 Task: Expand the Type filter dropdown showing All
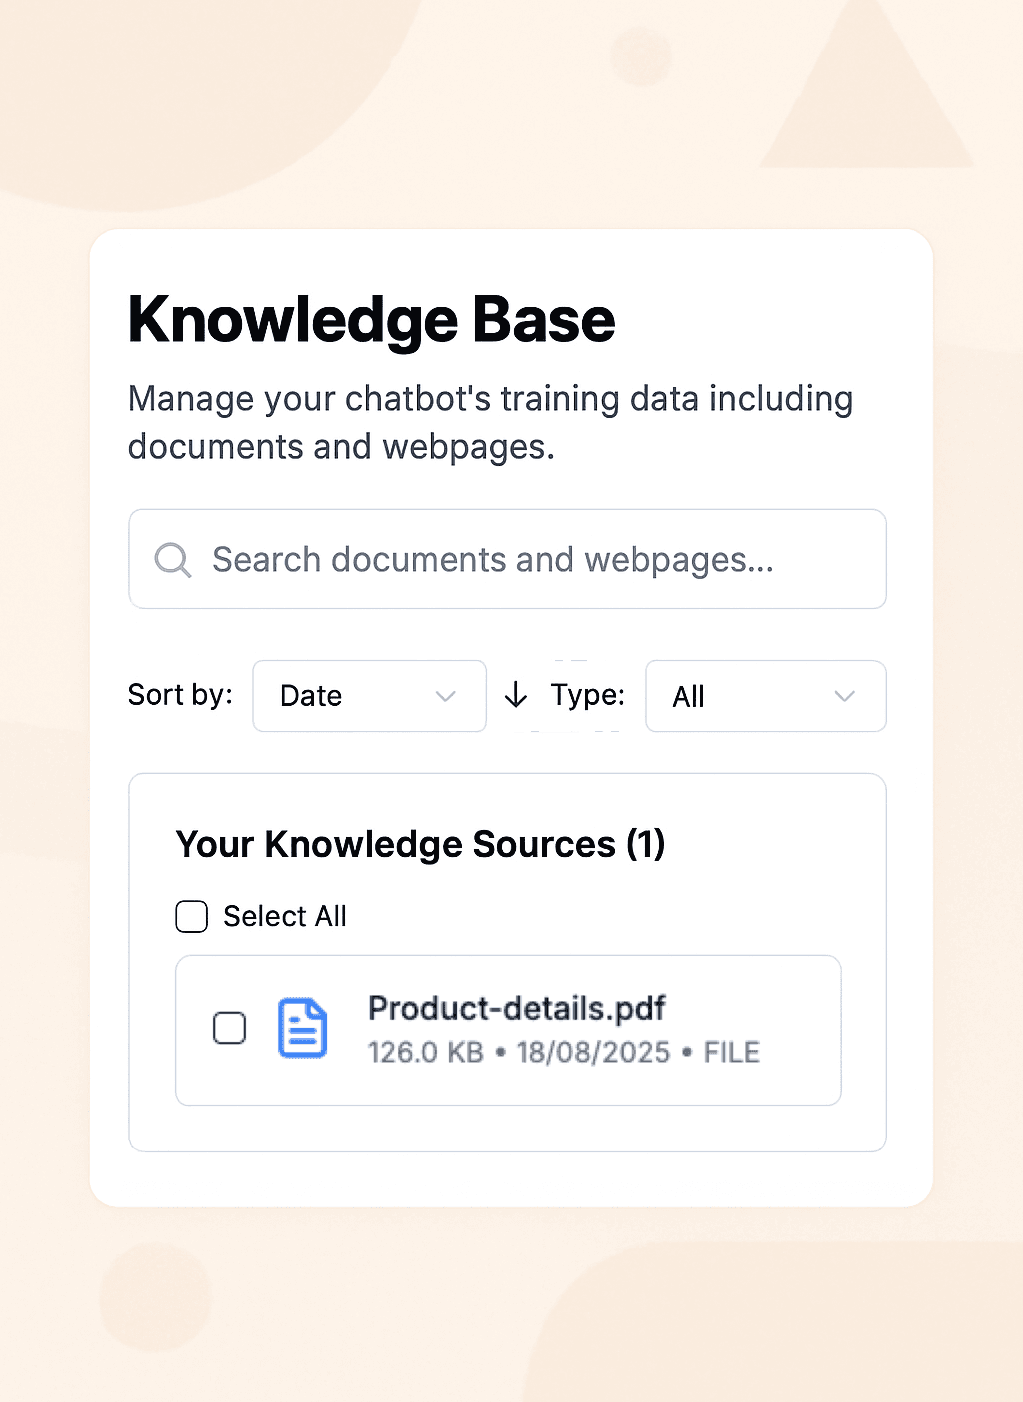[765, 696]
